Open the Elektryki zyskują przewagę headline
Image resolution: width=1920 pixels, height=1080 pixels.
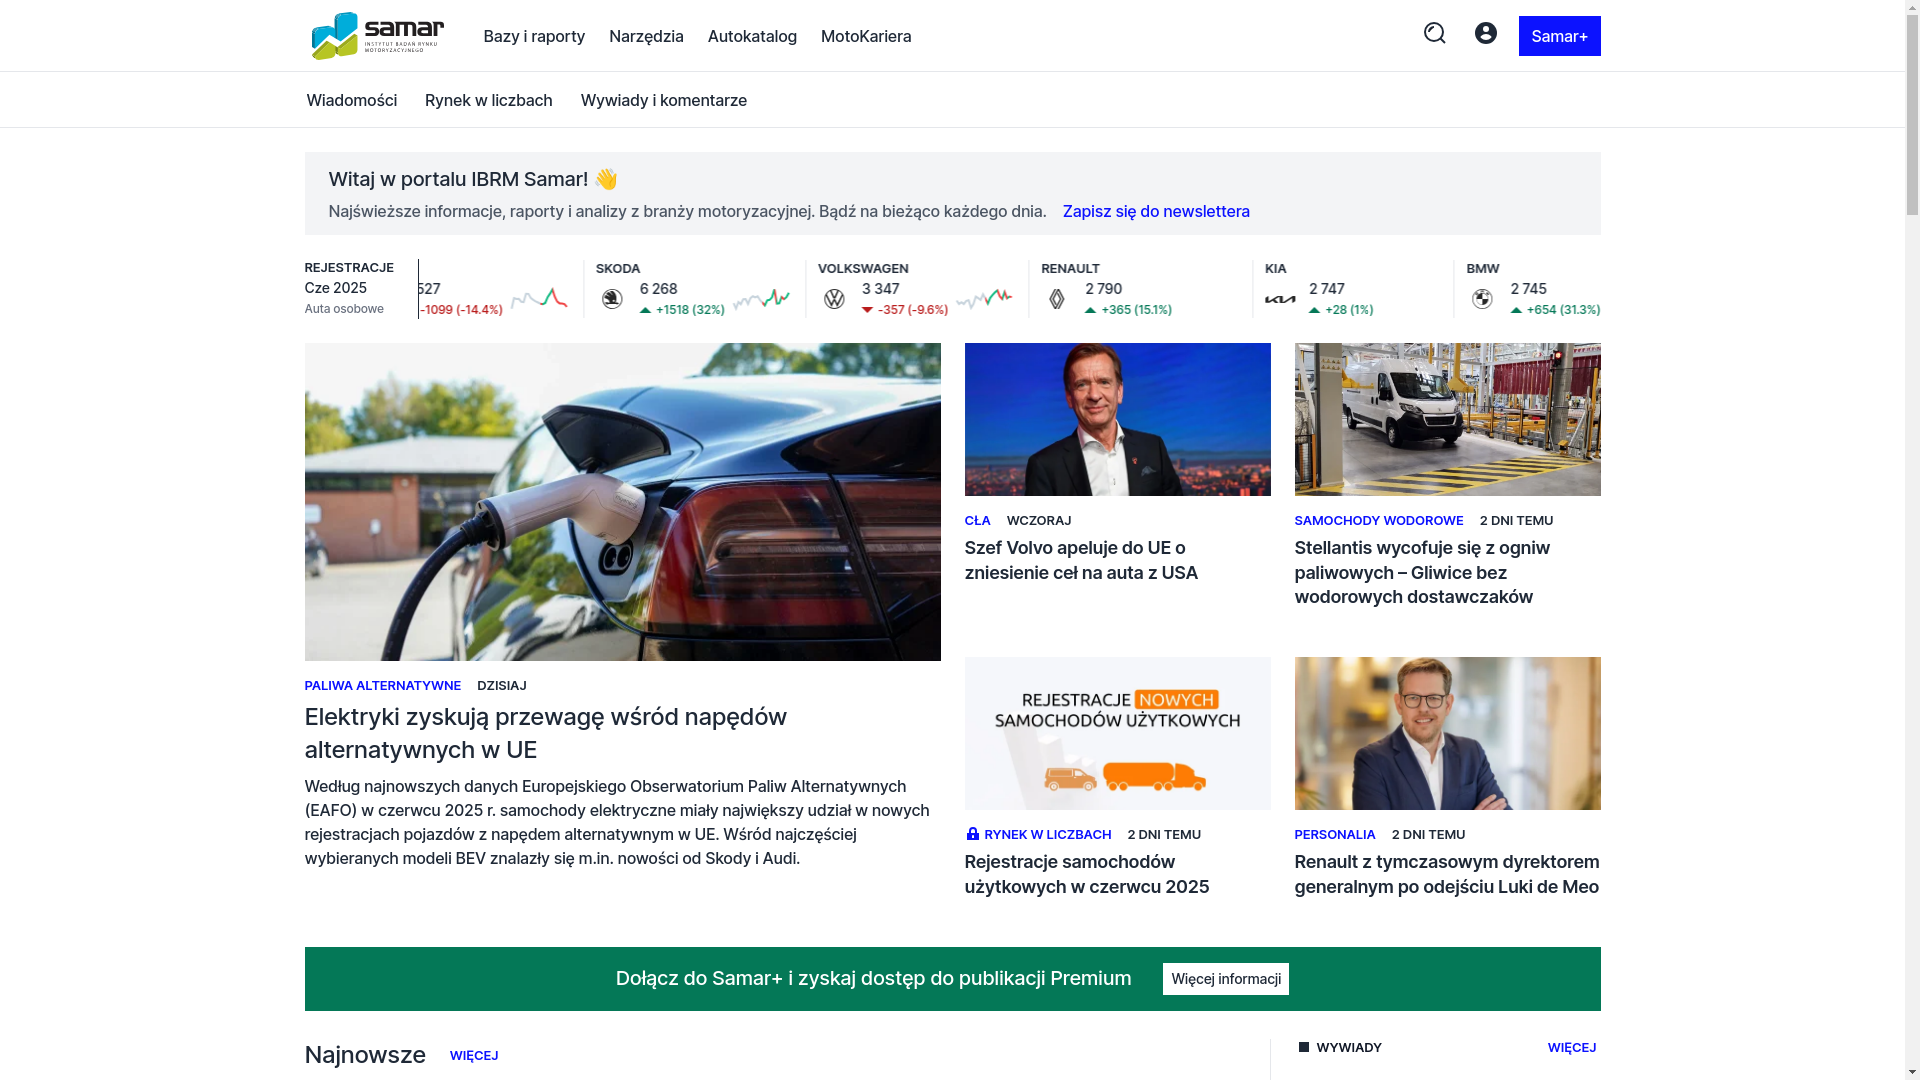tap(545, 733)
